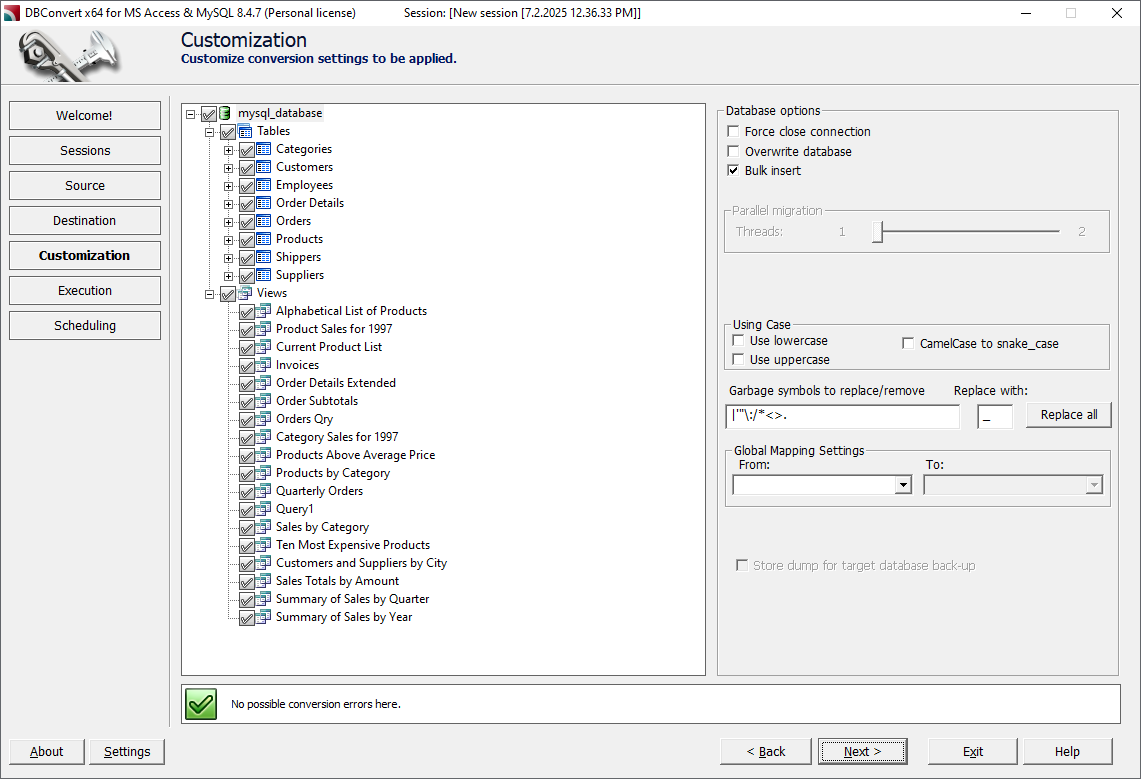Select the Invoices view icon
1141x779 pixels.
(x=262, y=365)
